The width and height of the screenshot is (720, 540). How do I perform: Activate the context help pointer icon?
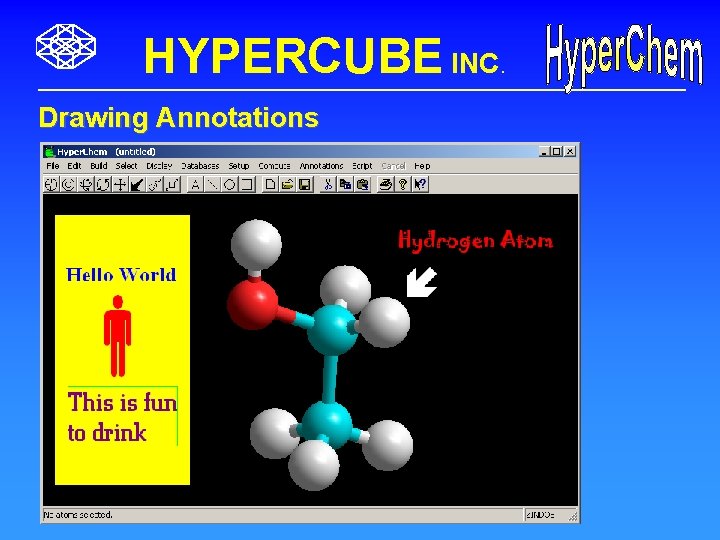pyautogui.click(x=420, y=185)
